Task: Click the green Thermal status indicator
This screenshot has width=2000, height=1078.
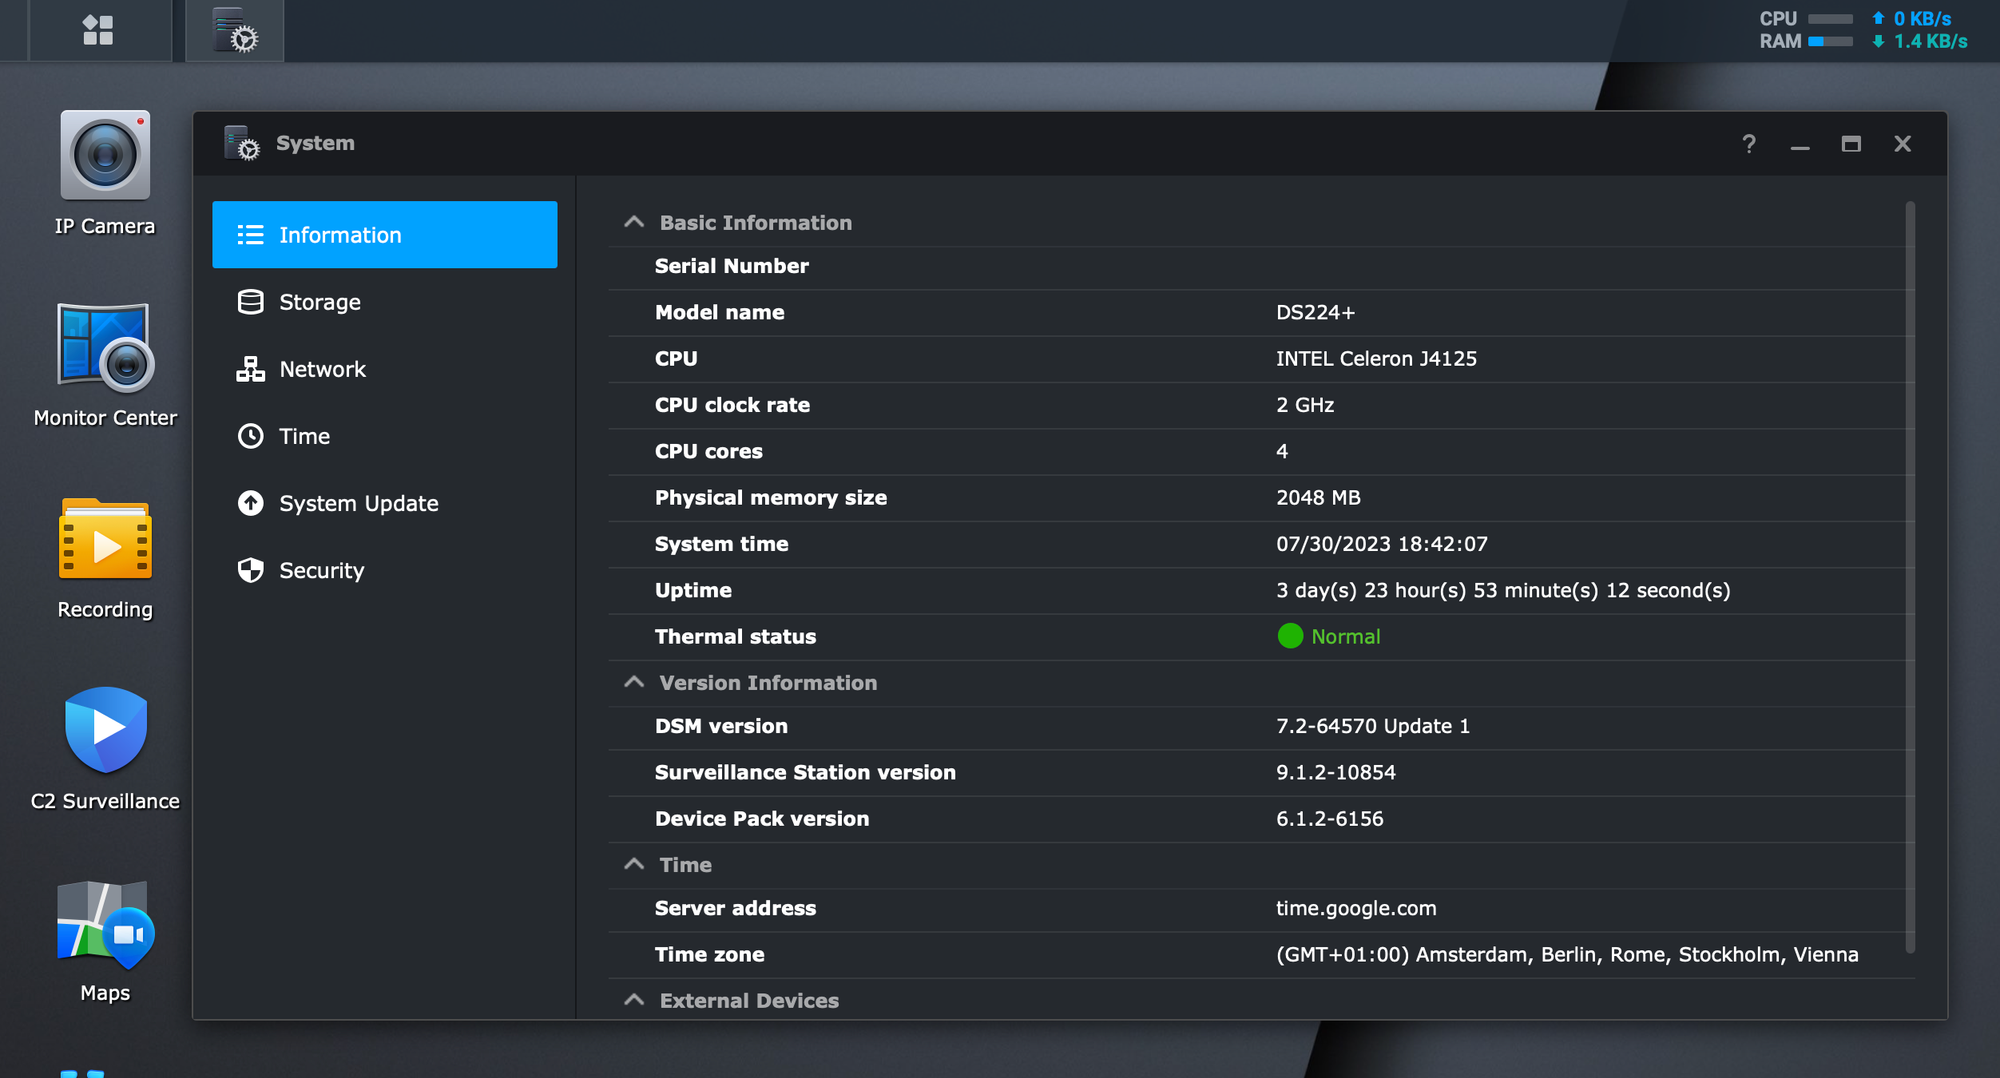Action: click(1290, 636)
